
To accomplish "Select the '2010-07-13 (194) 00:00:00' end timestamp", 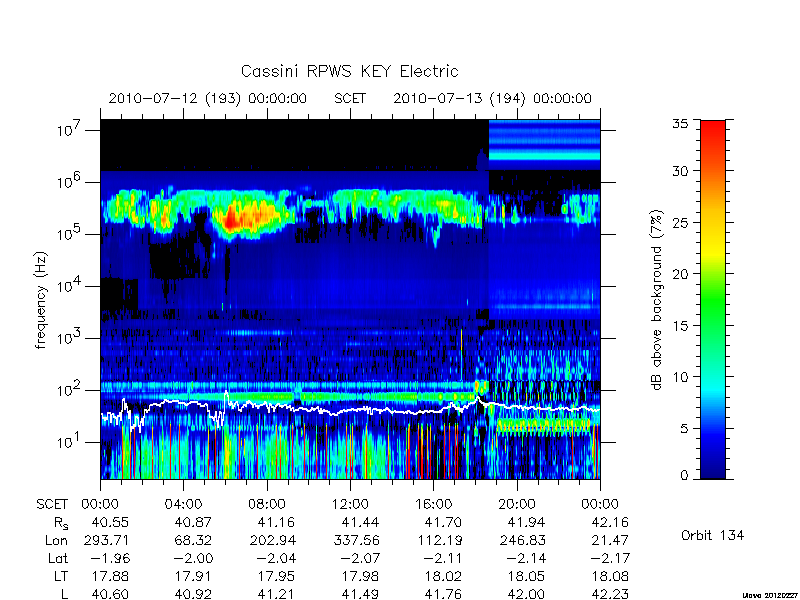I will coord(492,98).
